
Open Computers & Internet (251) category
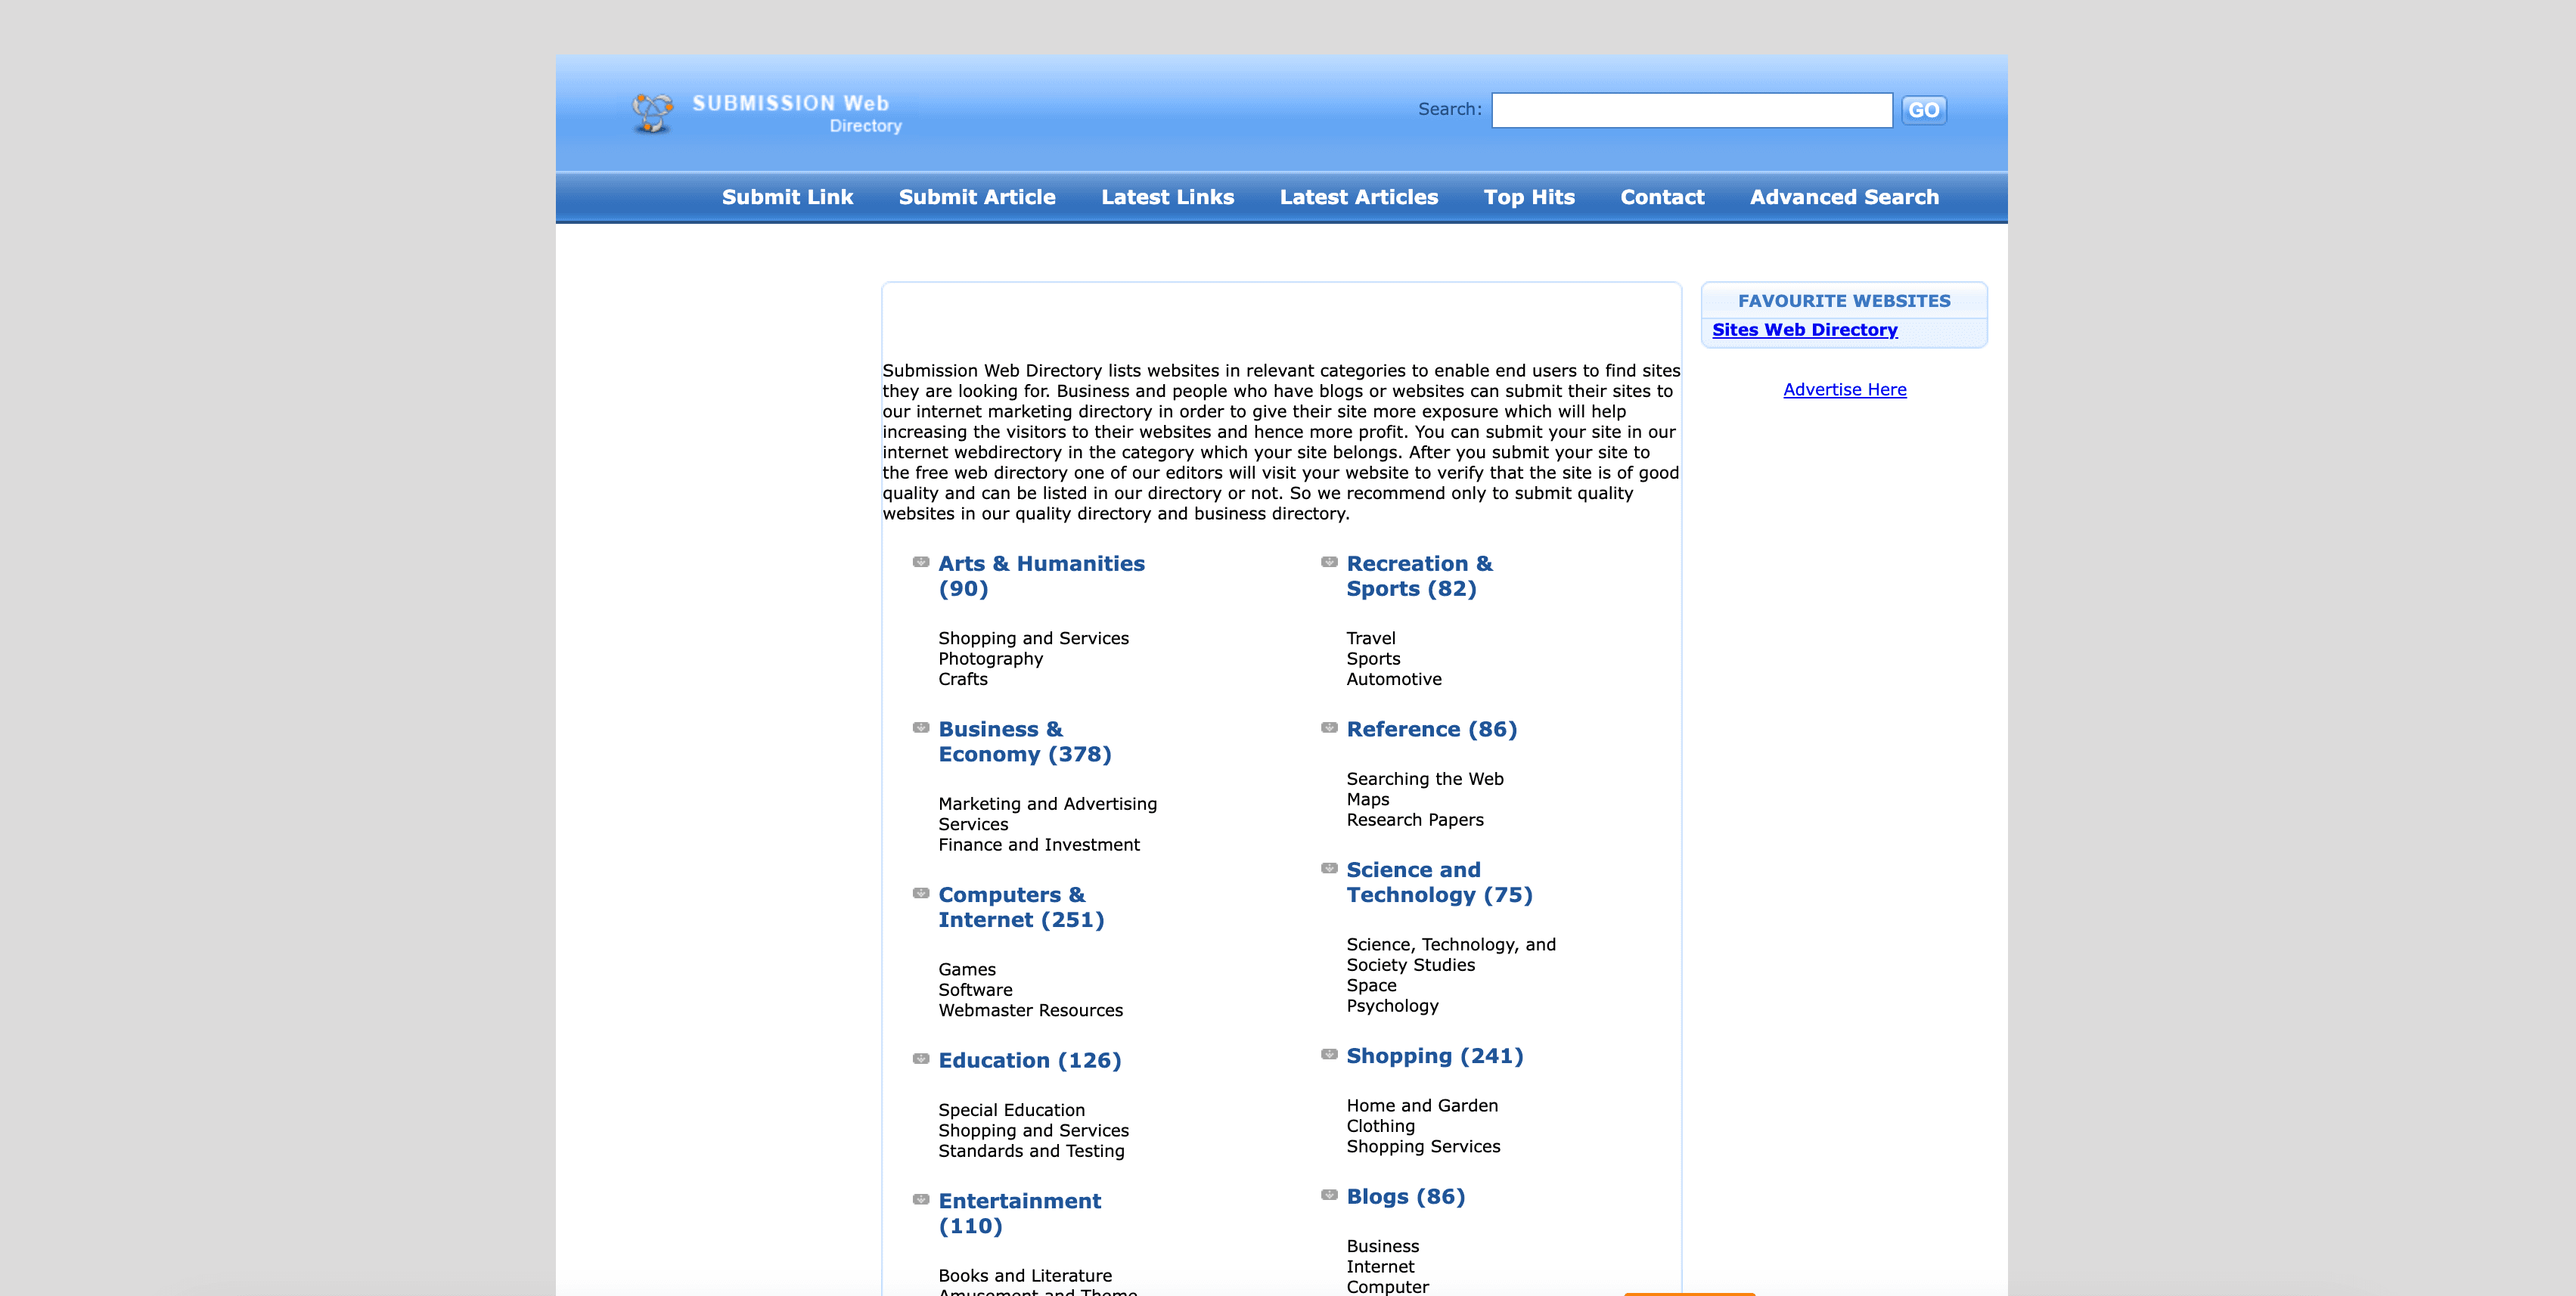click(x=1021, y=907)
